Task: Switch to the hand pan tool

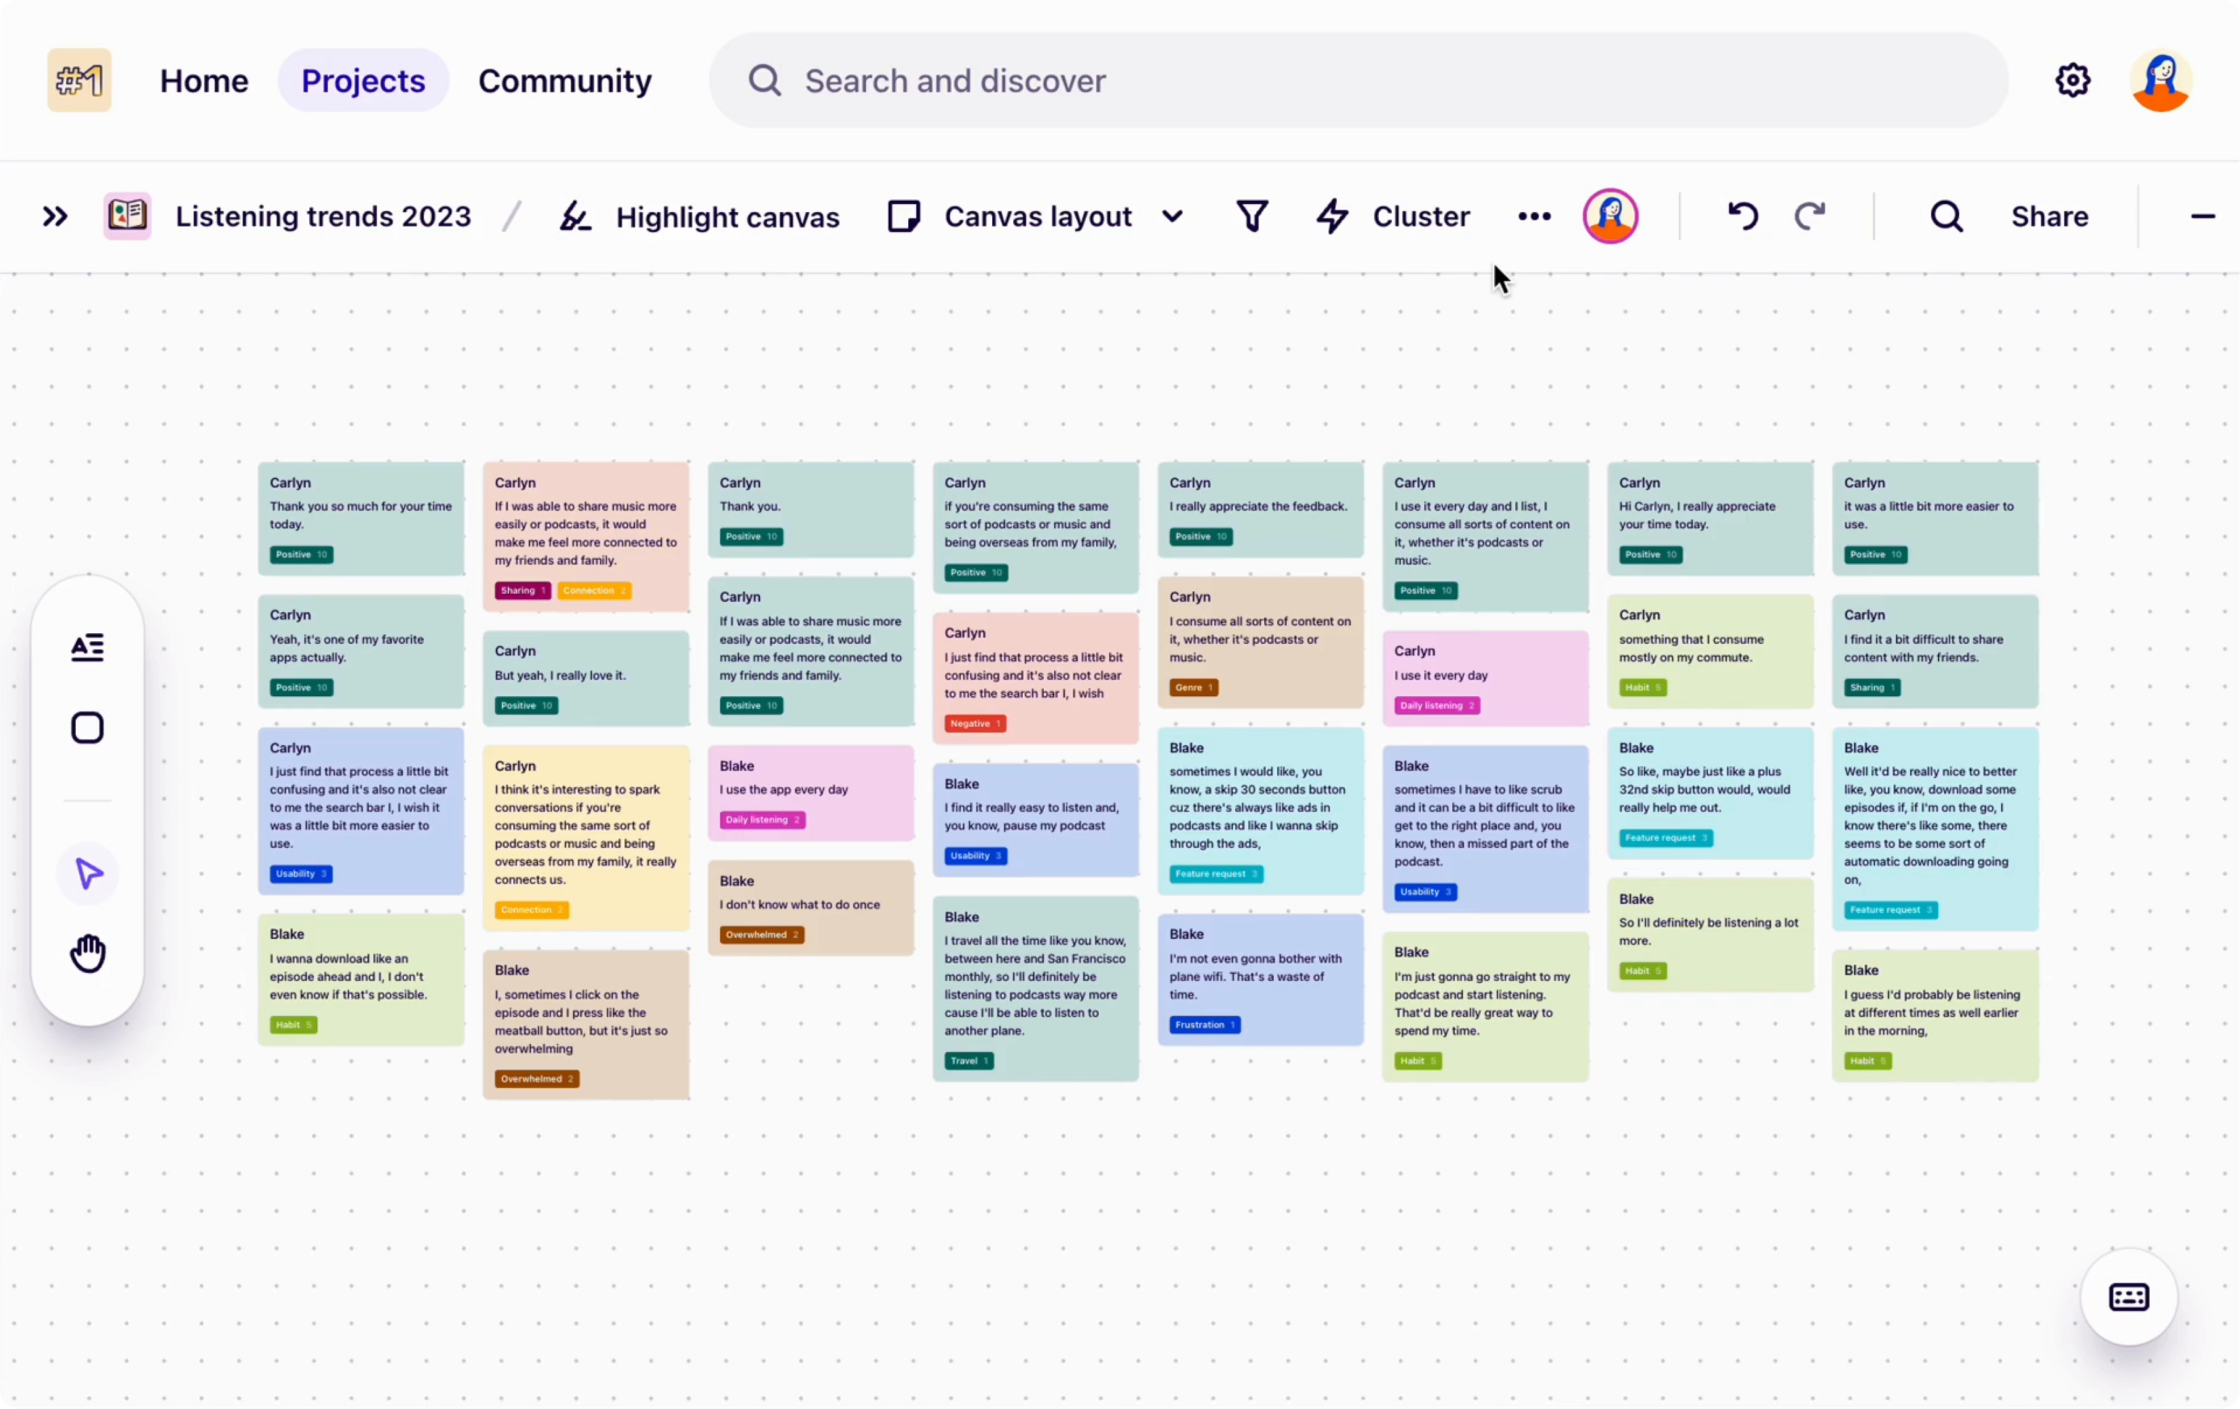Action: click(x=88, y=953)
